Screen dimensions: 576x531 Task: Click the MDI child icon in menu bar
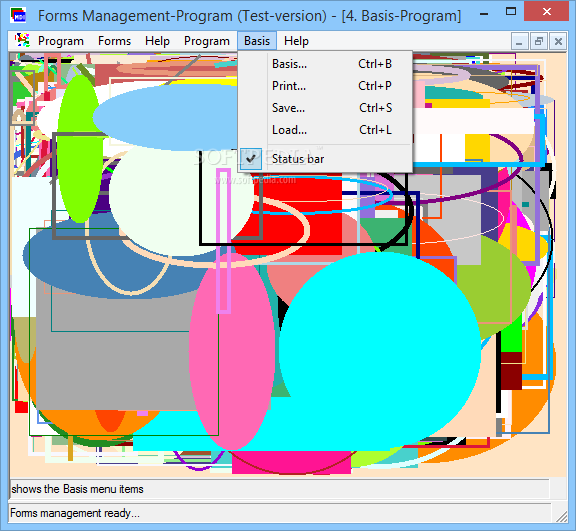point(22,40)
